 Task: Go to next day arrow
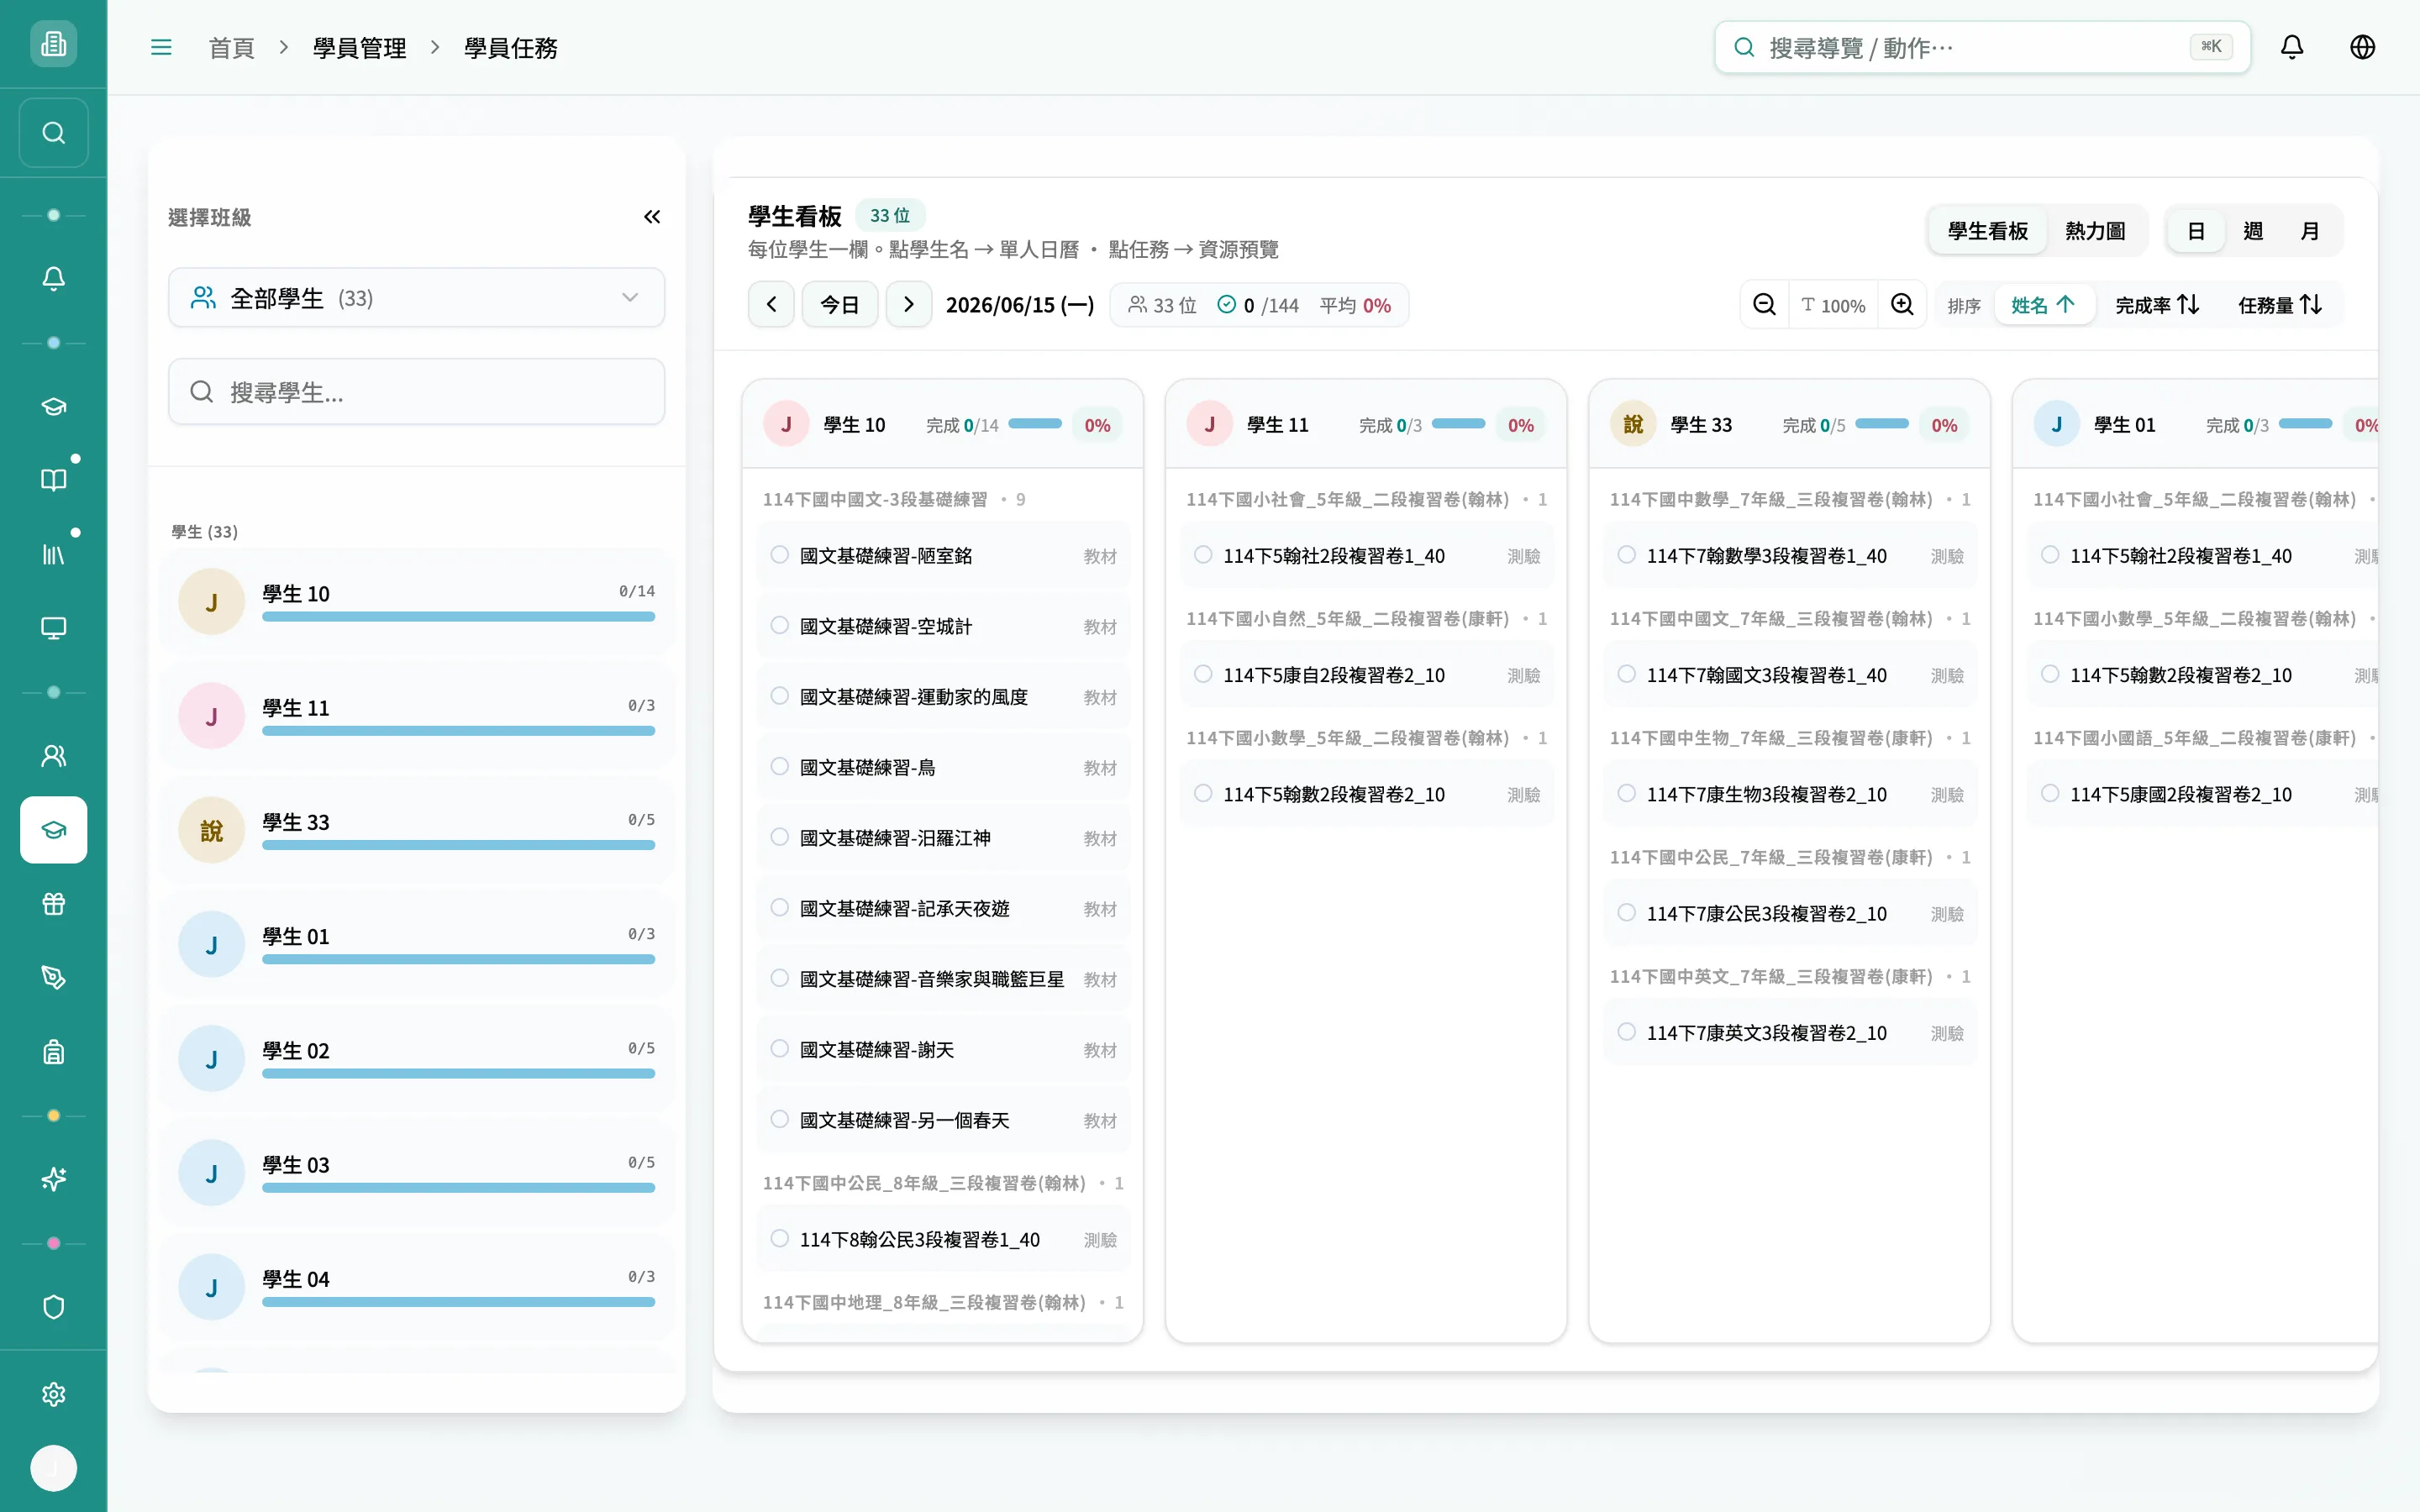click(908, 305)
